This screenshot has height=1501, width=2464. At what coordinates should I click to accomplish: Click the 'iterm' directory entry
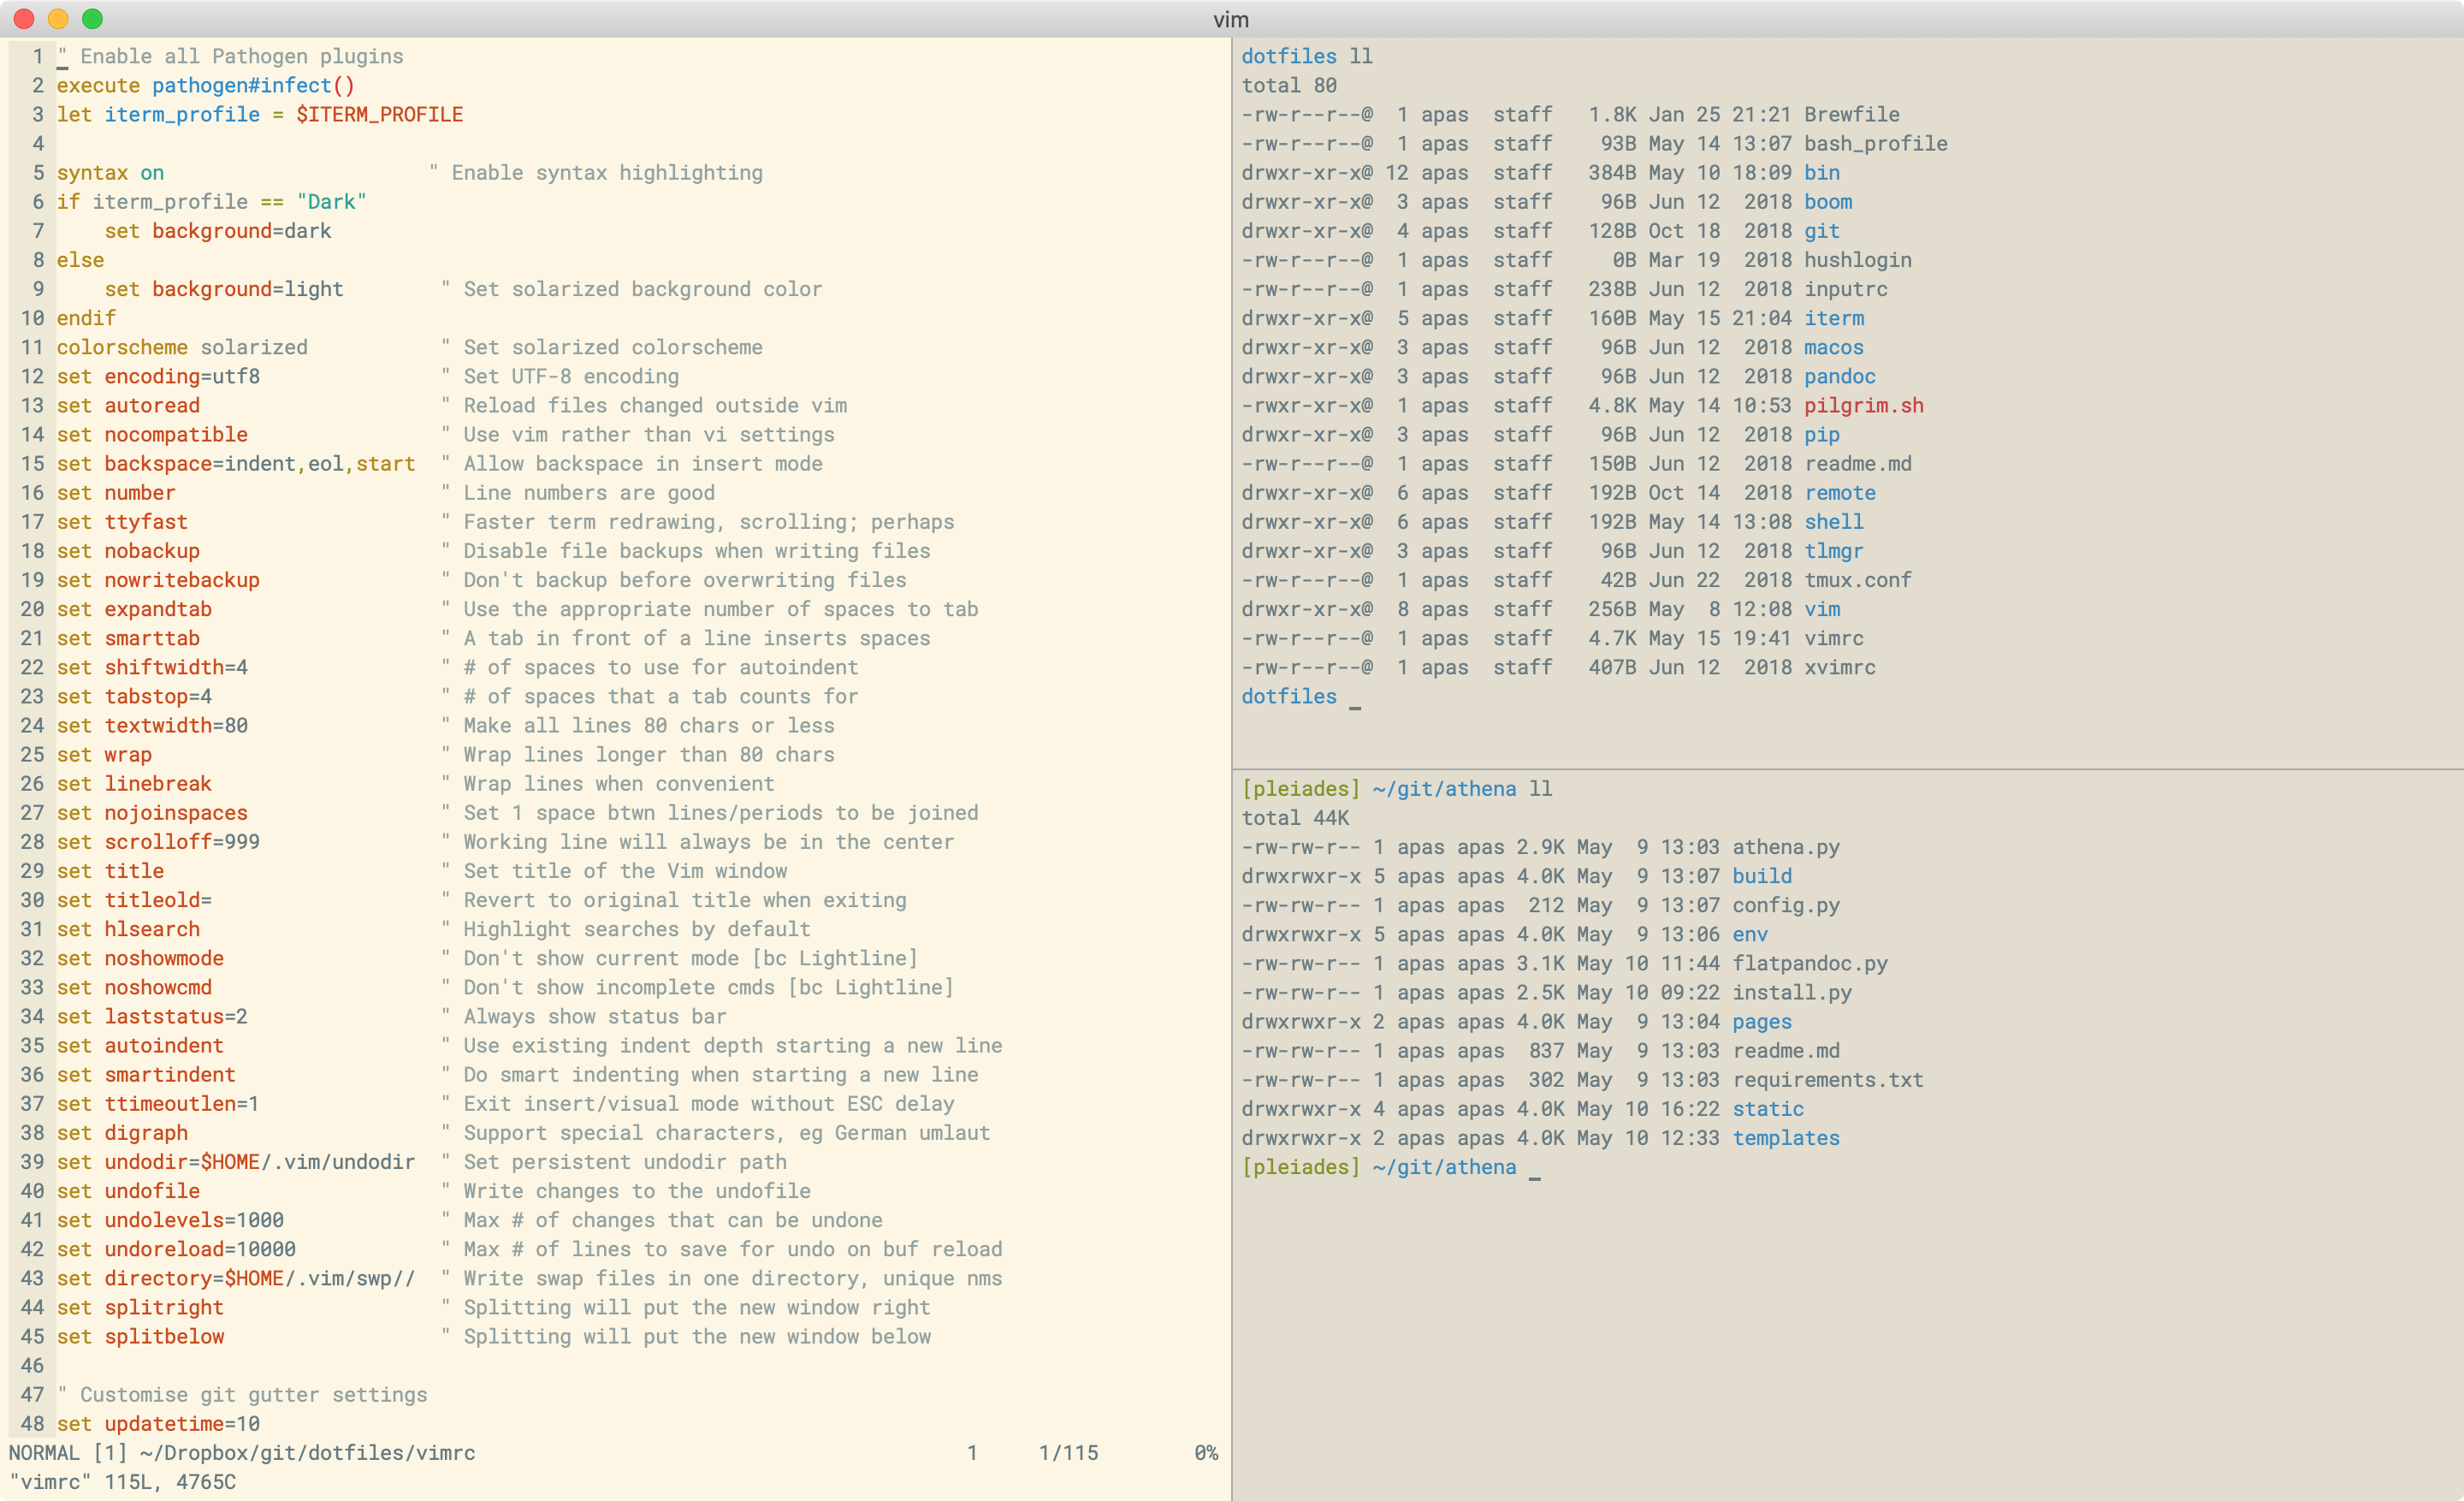pos(1833,318)
